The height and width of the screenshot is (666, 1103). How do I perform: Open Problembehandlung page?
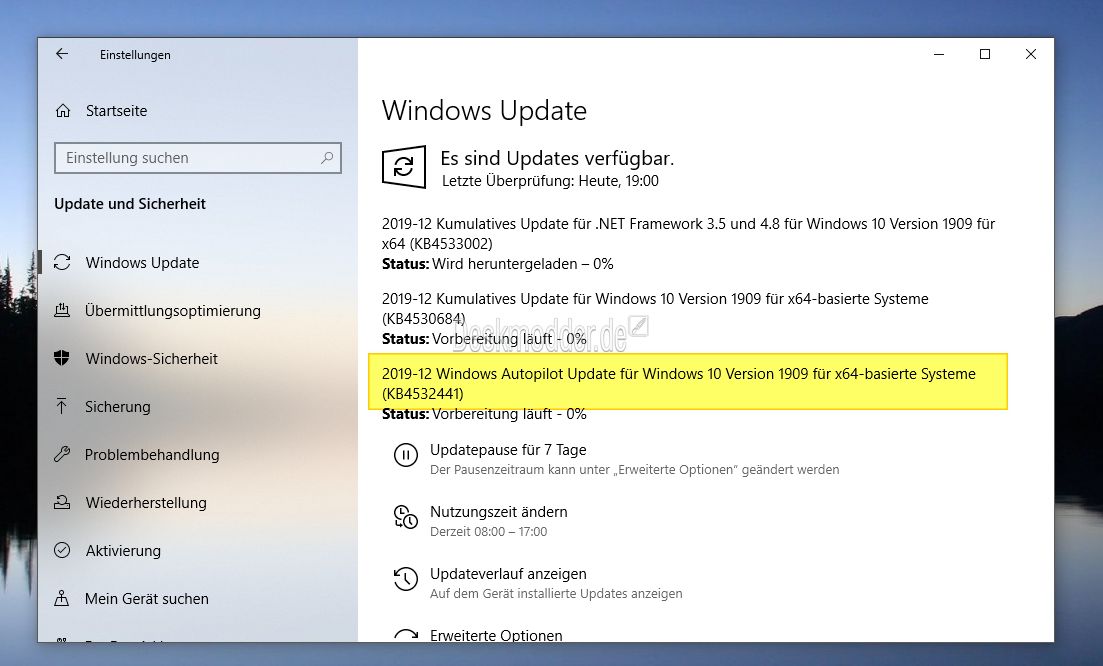click(152, 455)
